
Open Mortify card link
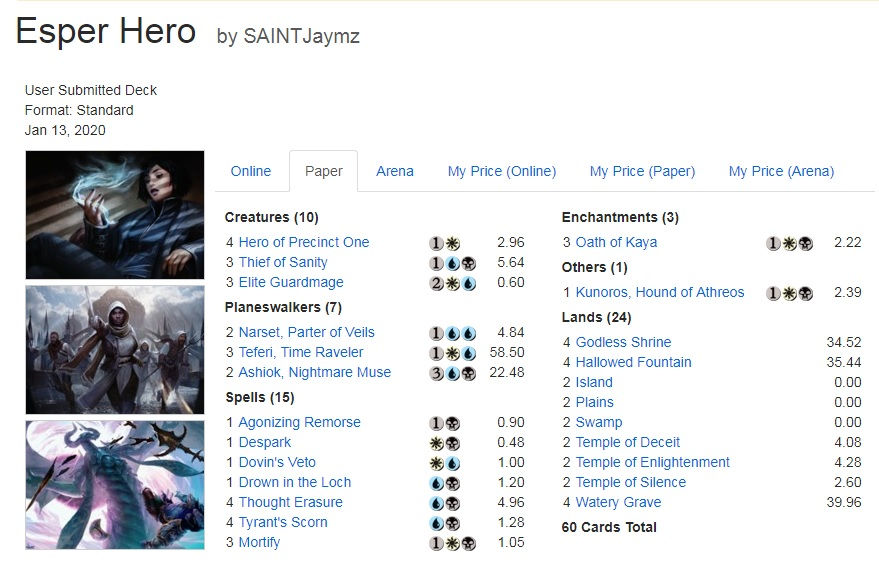click(259, 542)
